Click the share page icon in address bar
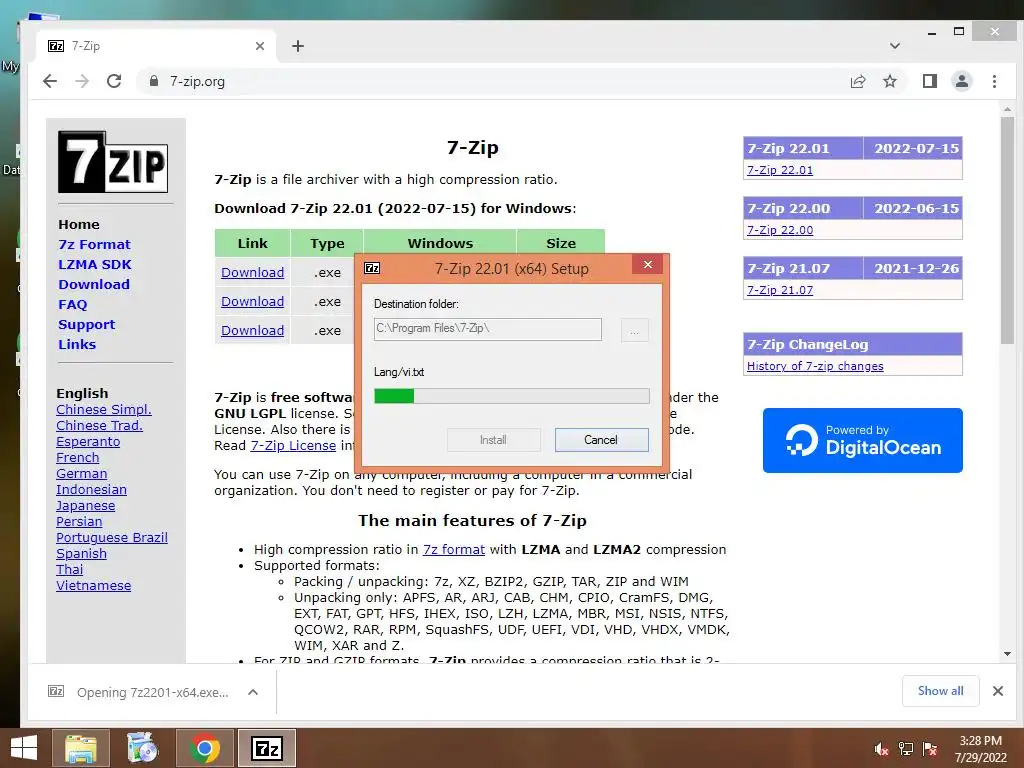 tap(858, 81)
